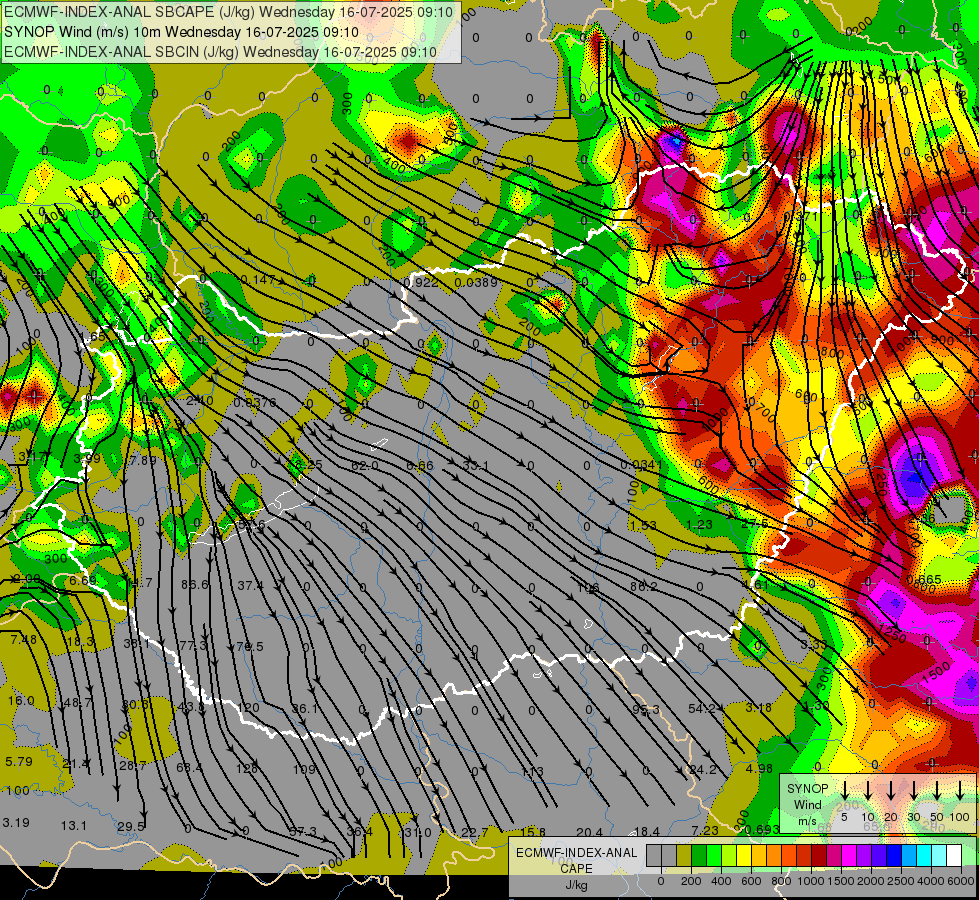Click the map value 29.5
Viewport: 979px width, 900px height.
click(130, 826)
